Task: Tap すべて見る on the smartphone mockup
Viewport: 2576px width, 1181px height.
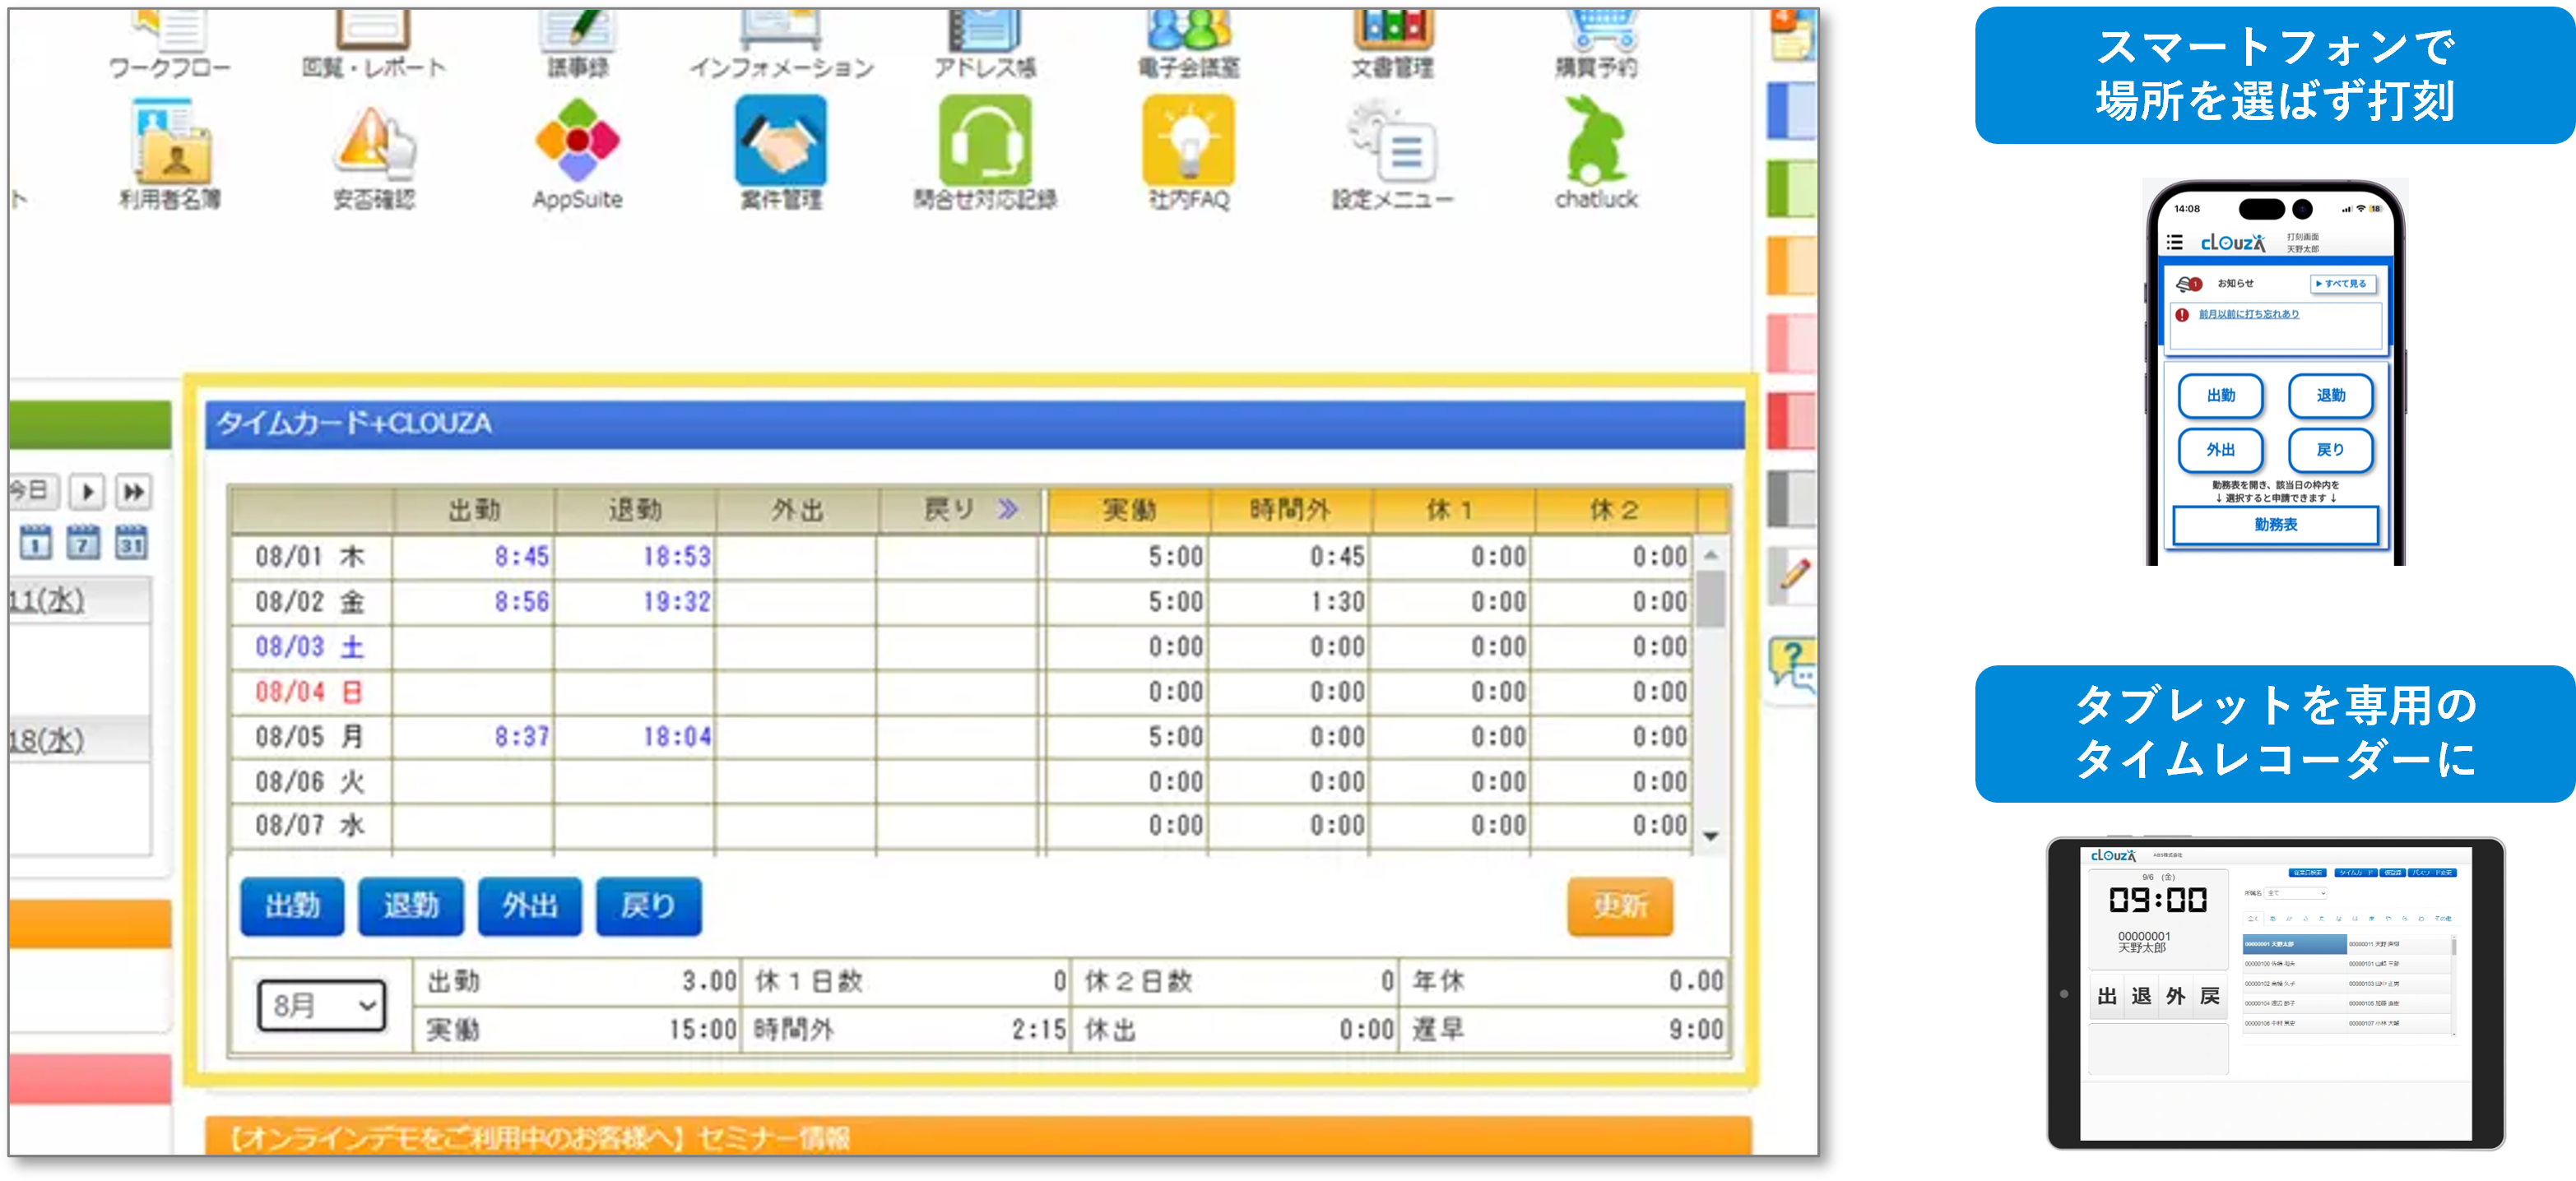Action: pyautogui.click(x=2342, y=284)
